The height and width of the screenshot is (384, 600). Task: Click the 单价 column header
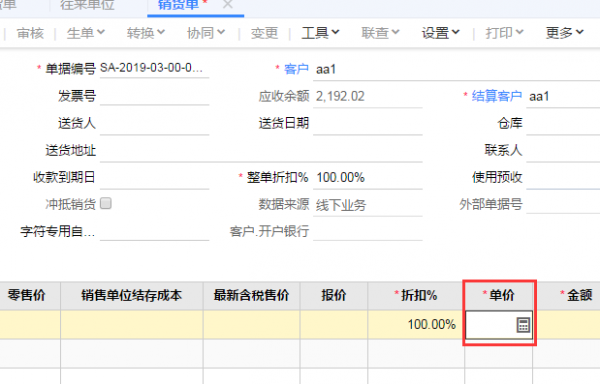[x=499, y=295]
